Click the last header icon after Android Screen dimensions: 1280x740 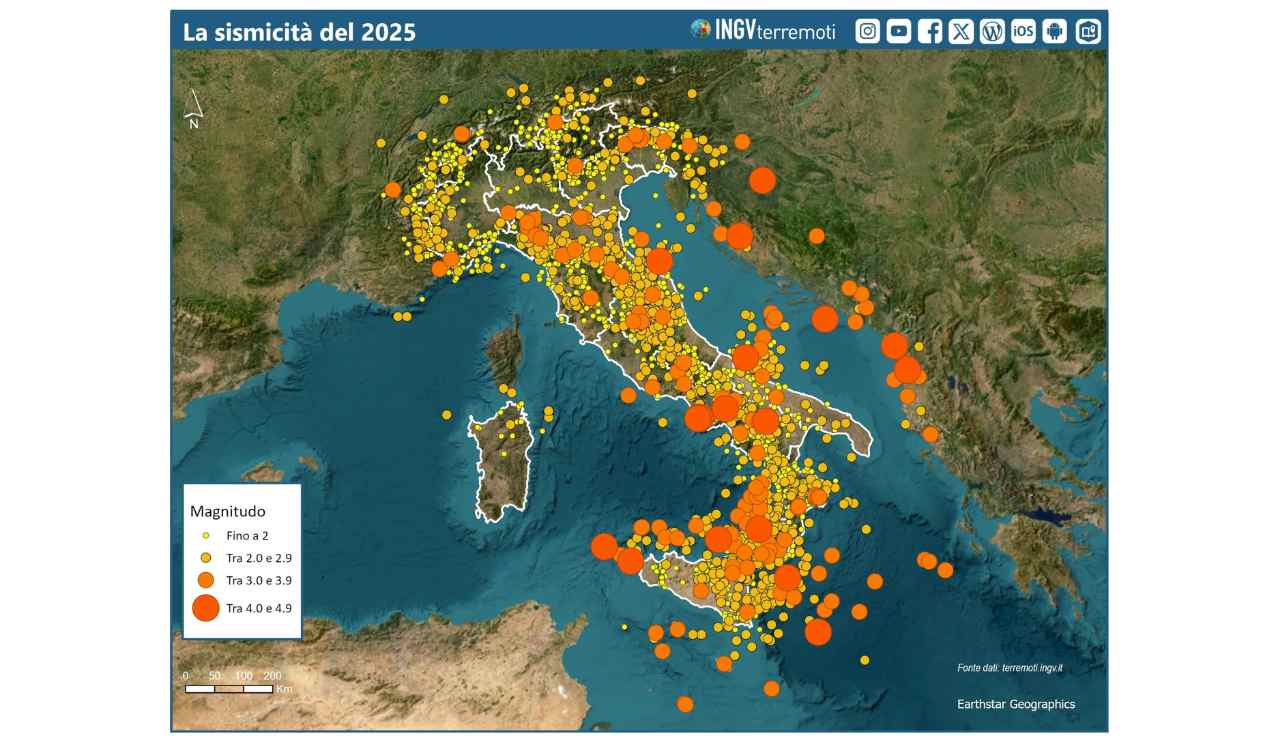tap(1087, 31)
